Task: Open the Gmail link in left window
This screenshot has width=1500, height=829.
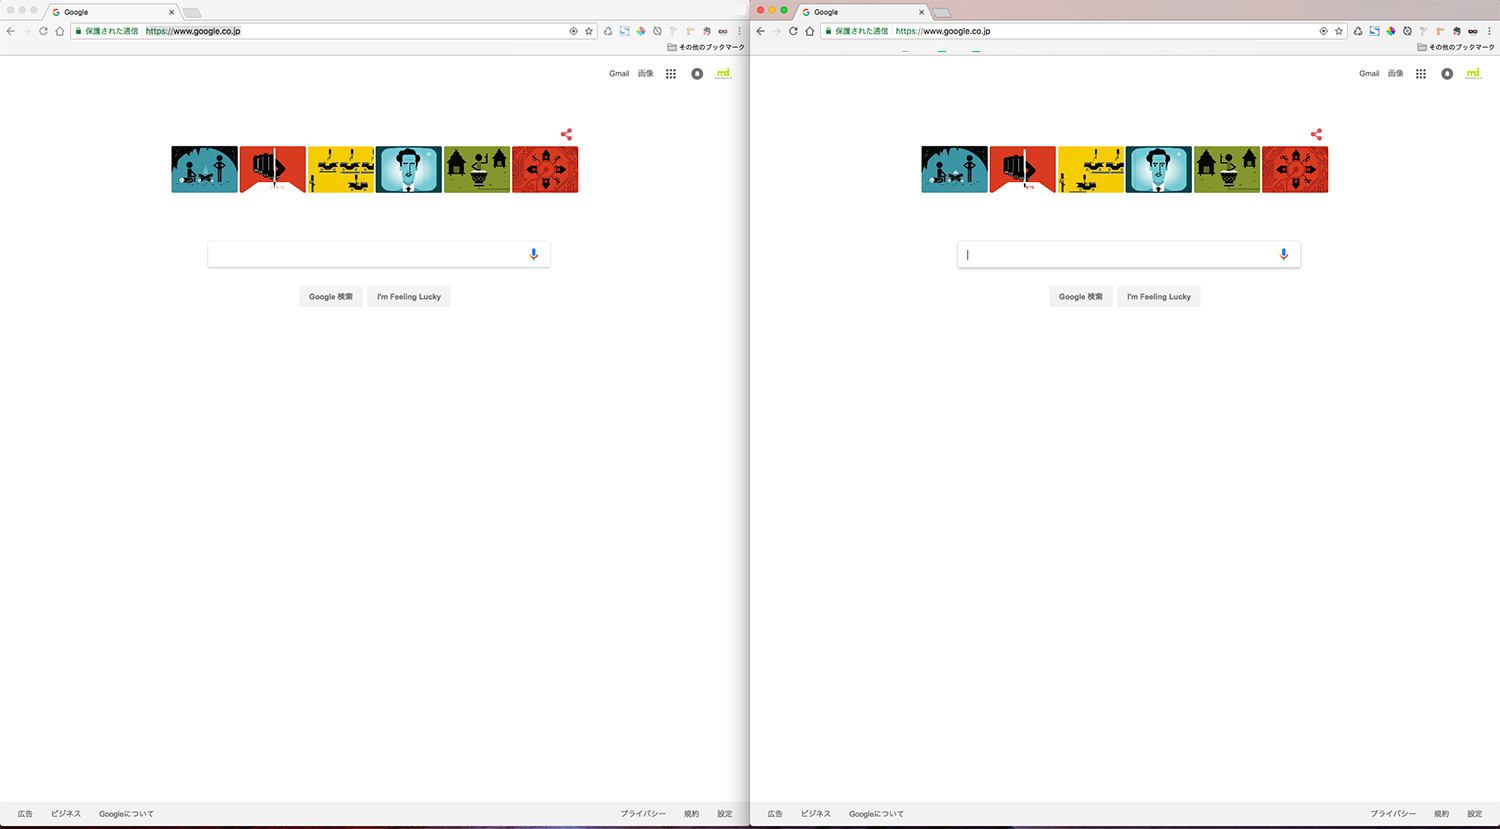Action: click(619, 74)
